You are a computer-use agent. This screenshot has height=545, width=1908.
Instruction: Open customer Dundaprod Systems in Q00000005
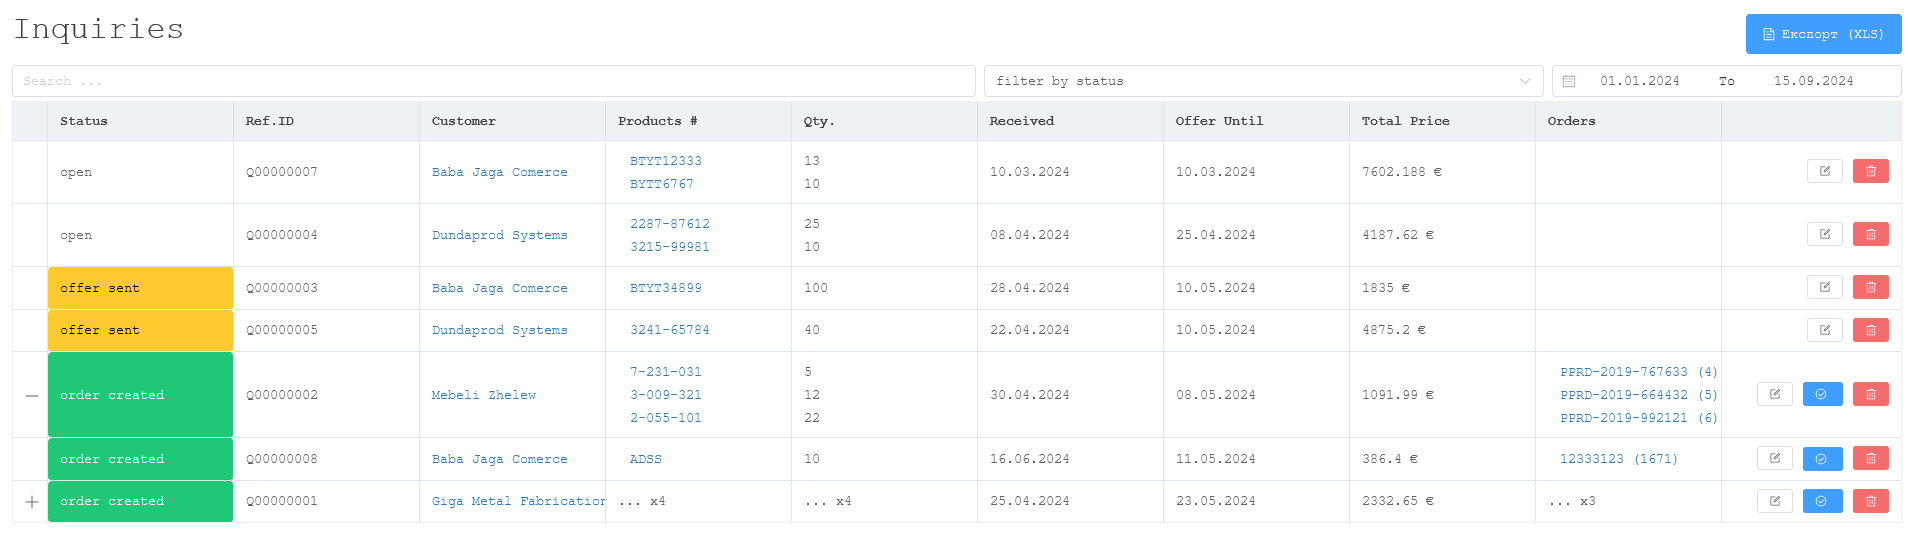tap(499, 330)
